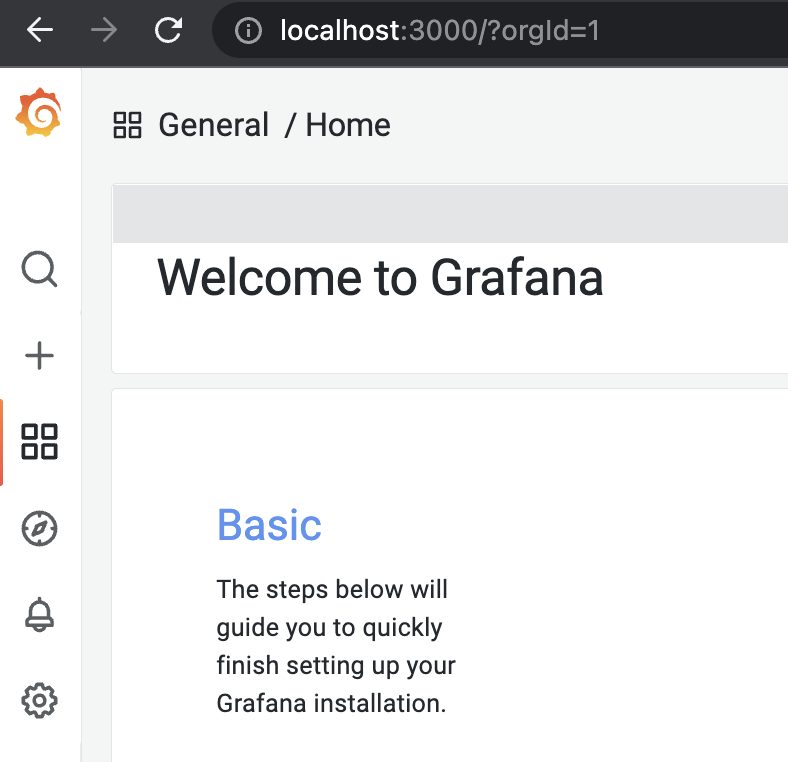
Task: Open Configuration gear icon in sidebar
Action: pos(39,701)
